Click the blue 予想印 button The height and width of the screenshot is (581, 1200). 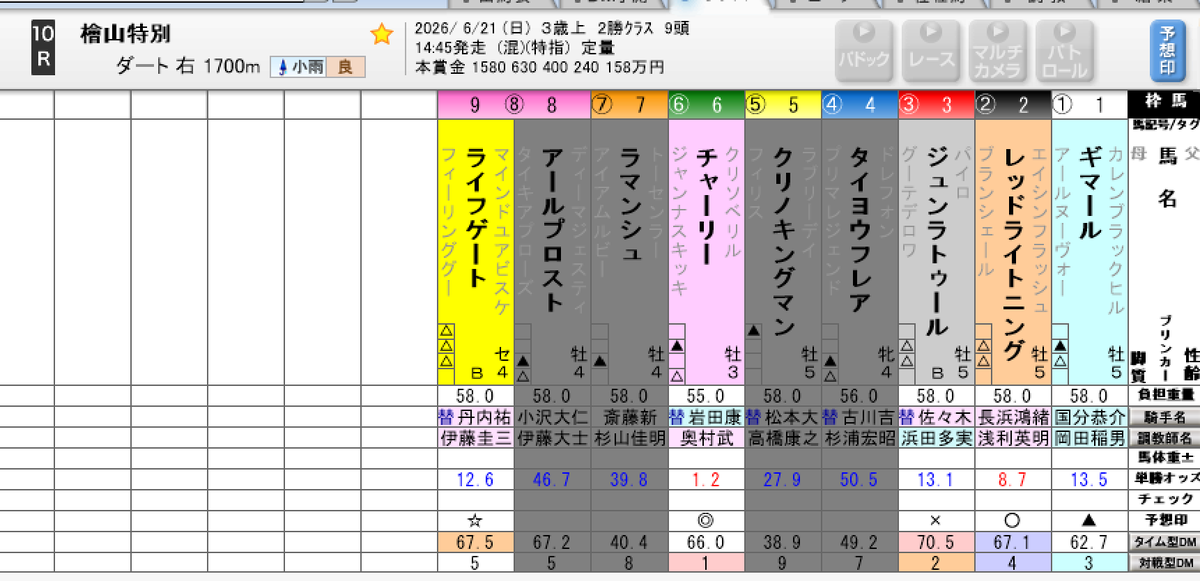pyautogui.click(x=1166, y=50)
